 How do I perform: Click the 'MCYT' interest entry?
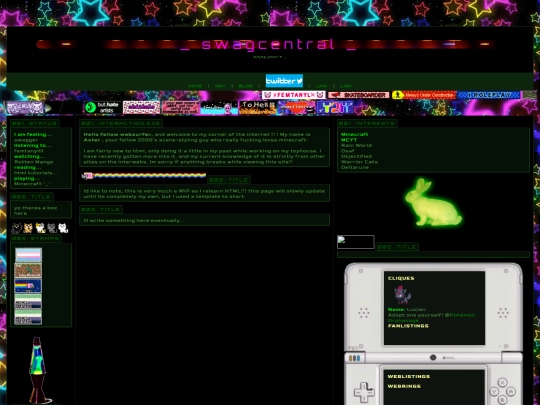click(349, 140)
